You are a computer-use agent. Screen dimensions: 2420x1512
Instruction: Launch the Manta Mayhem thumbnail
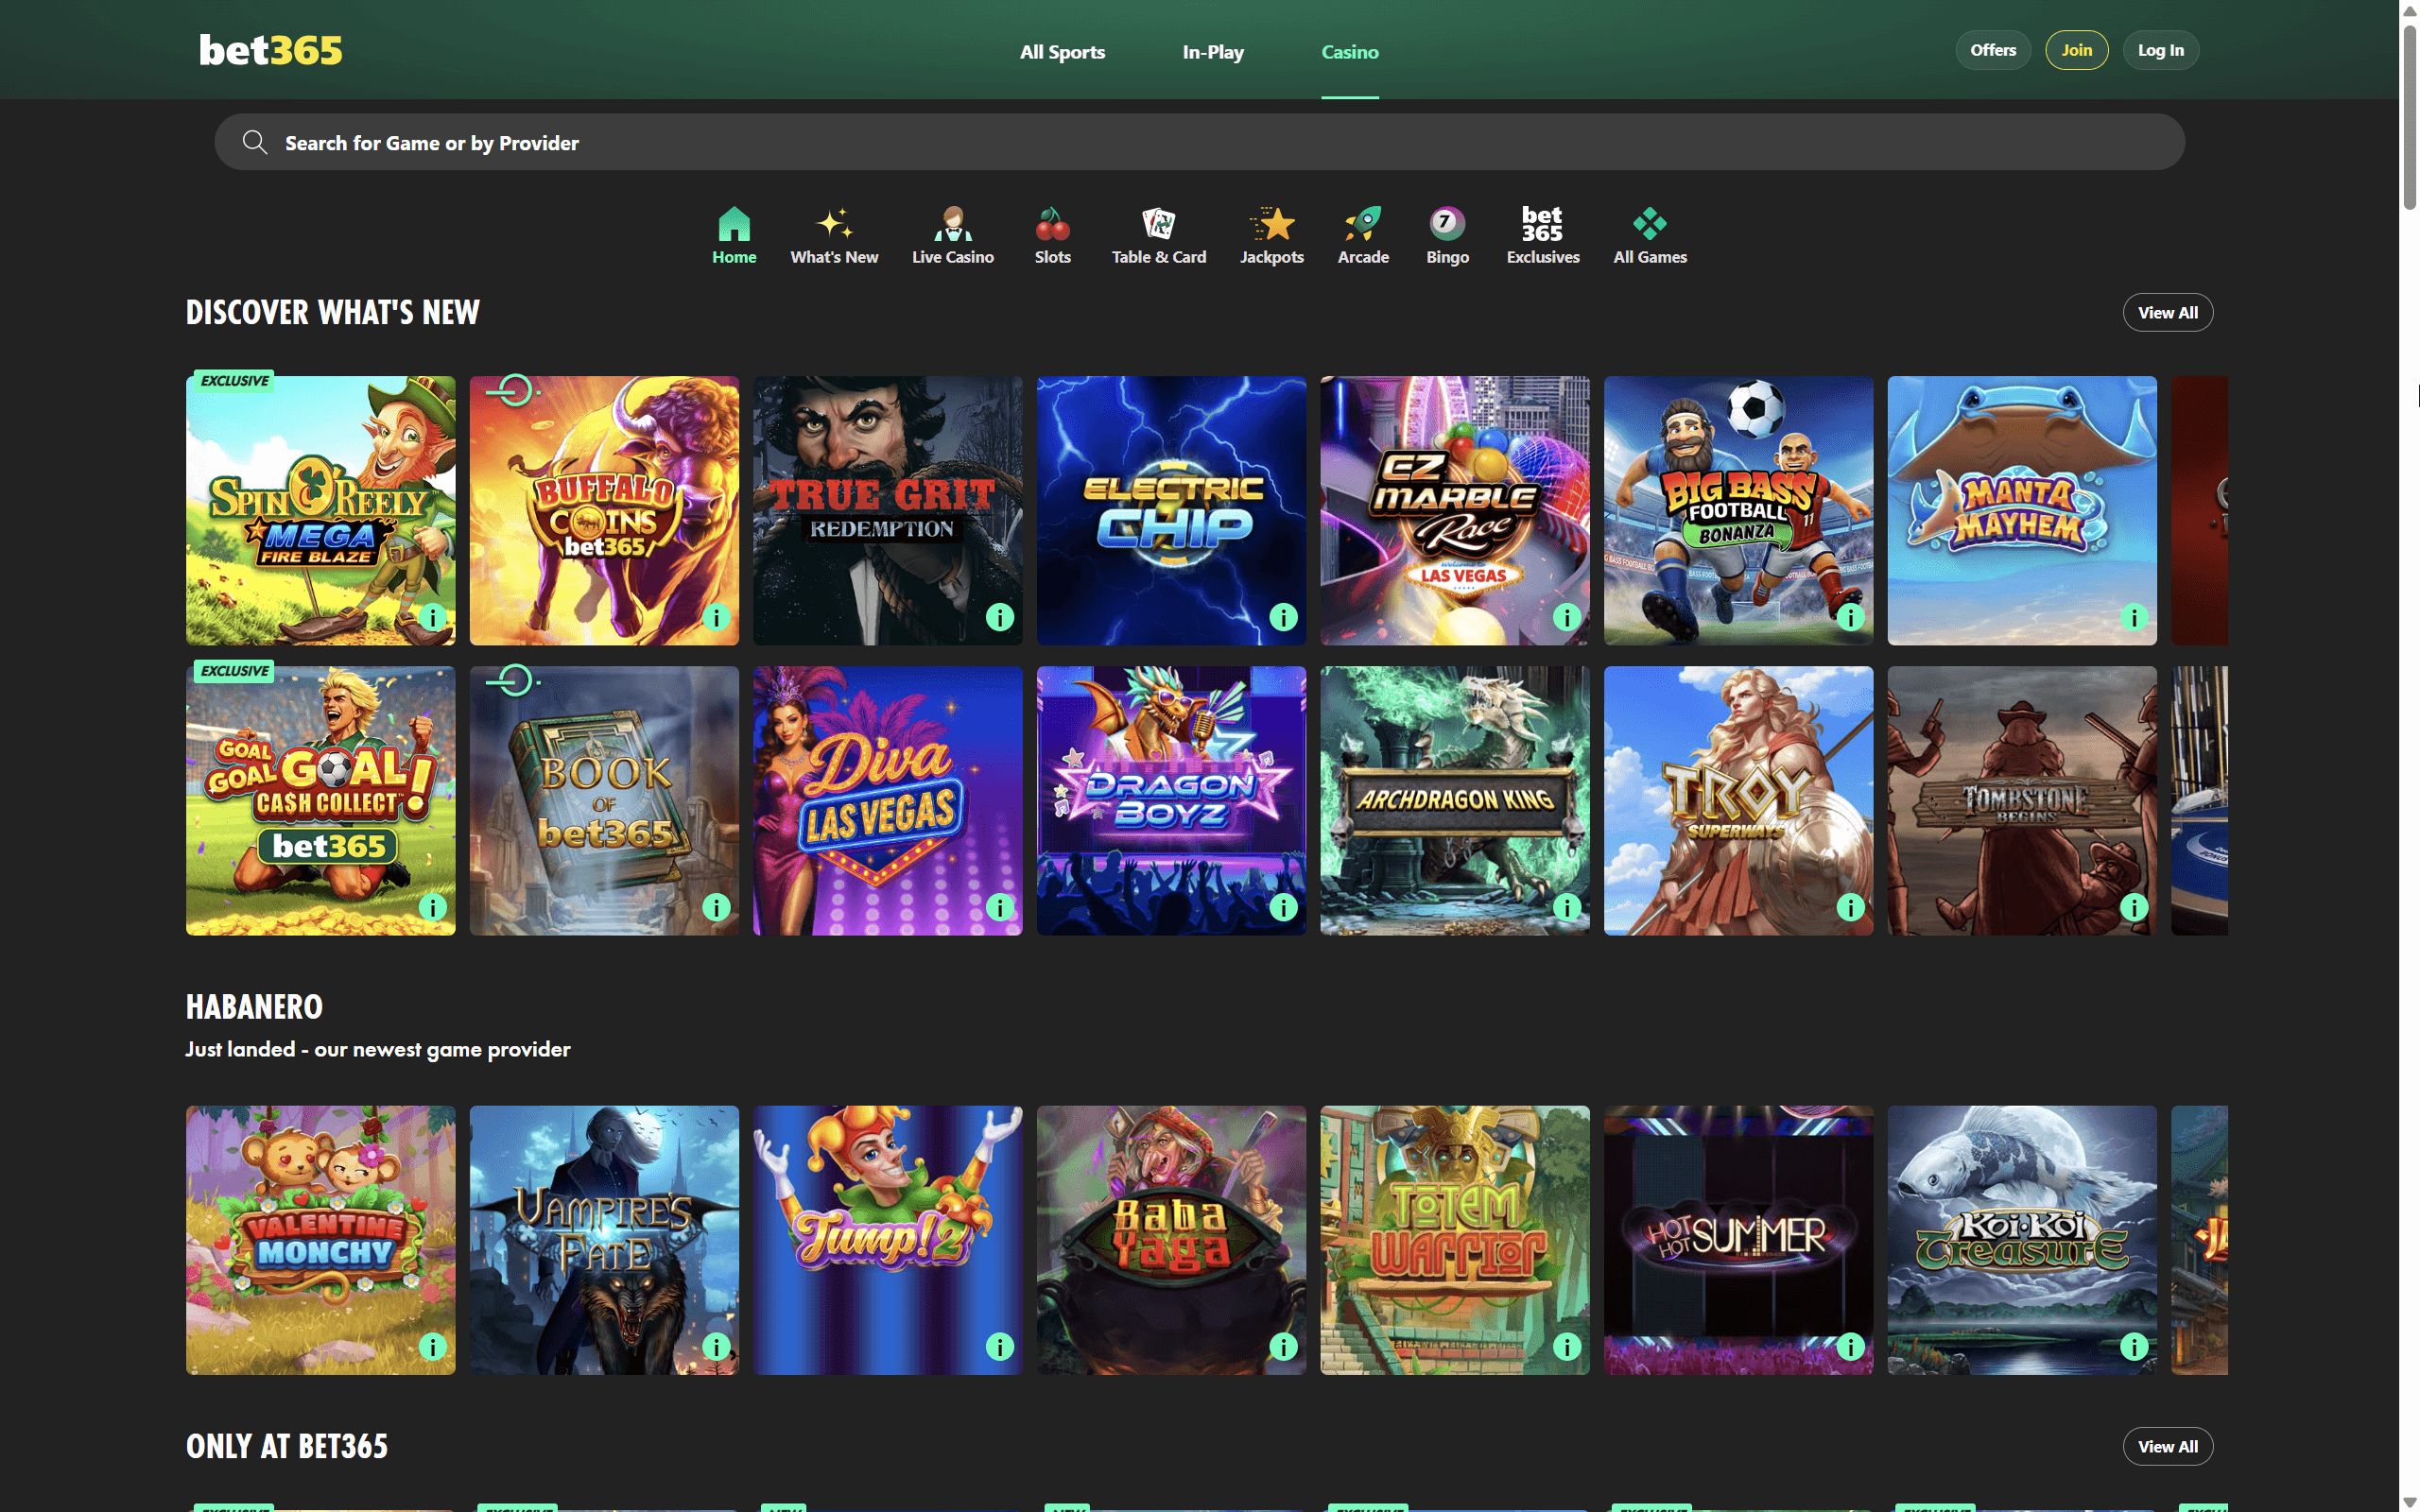click(x=2022, y=510)
